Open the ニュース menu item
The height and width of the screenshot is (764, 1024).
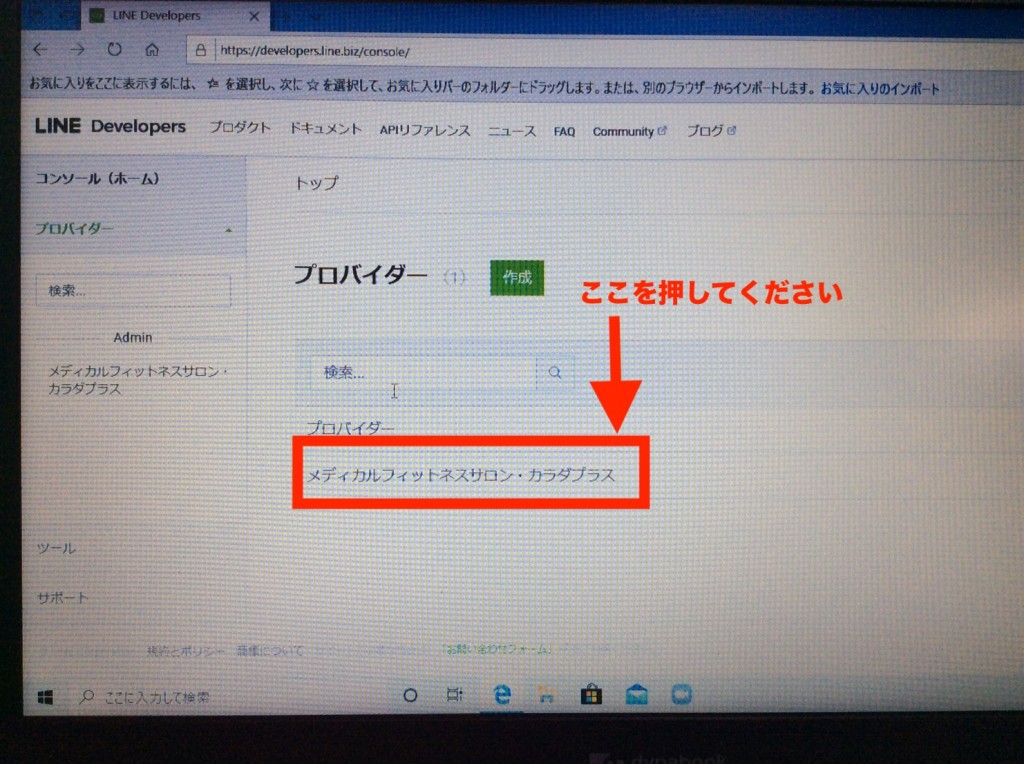(512, 131)
